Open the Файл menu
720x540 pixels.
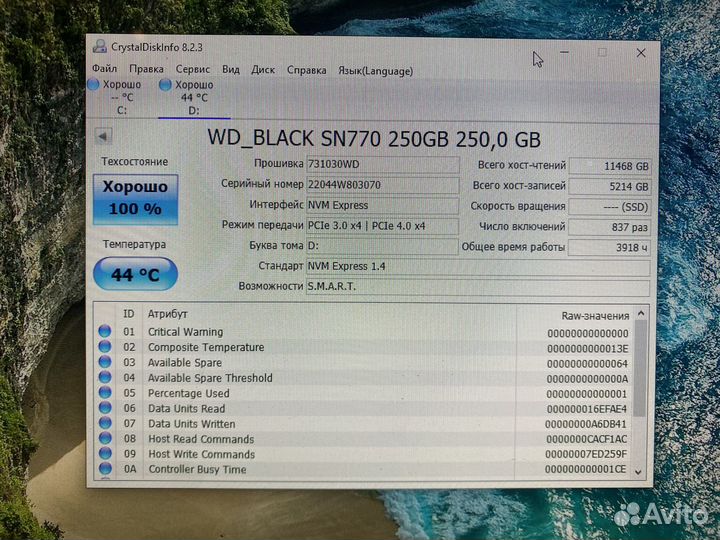pos(104,69)
